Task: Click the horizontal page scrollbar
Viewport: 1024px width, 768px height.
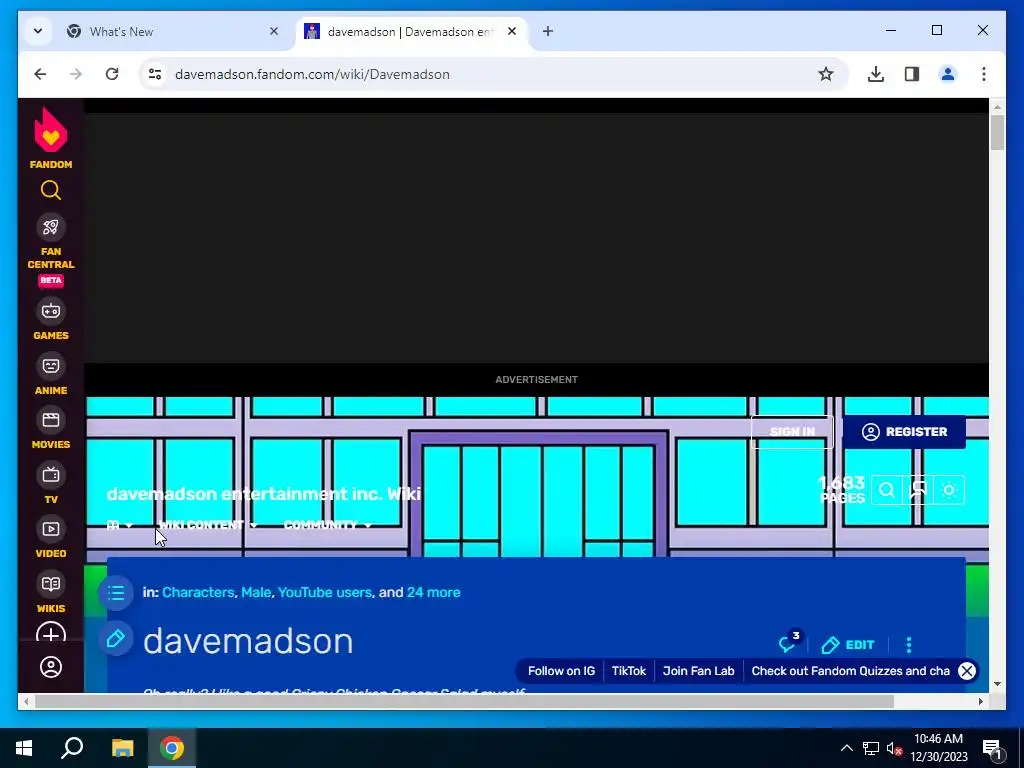Action: [464, 701]
